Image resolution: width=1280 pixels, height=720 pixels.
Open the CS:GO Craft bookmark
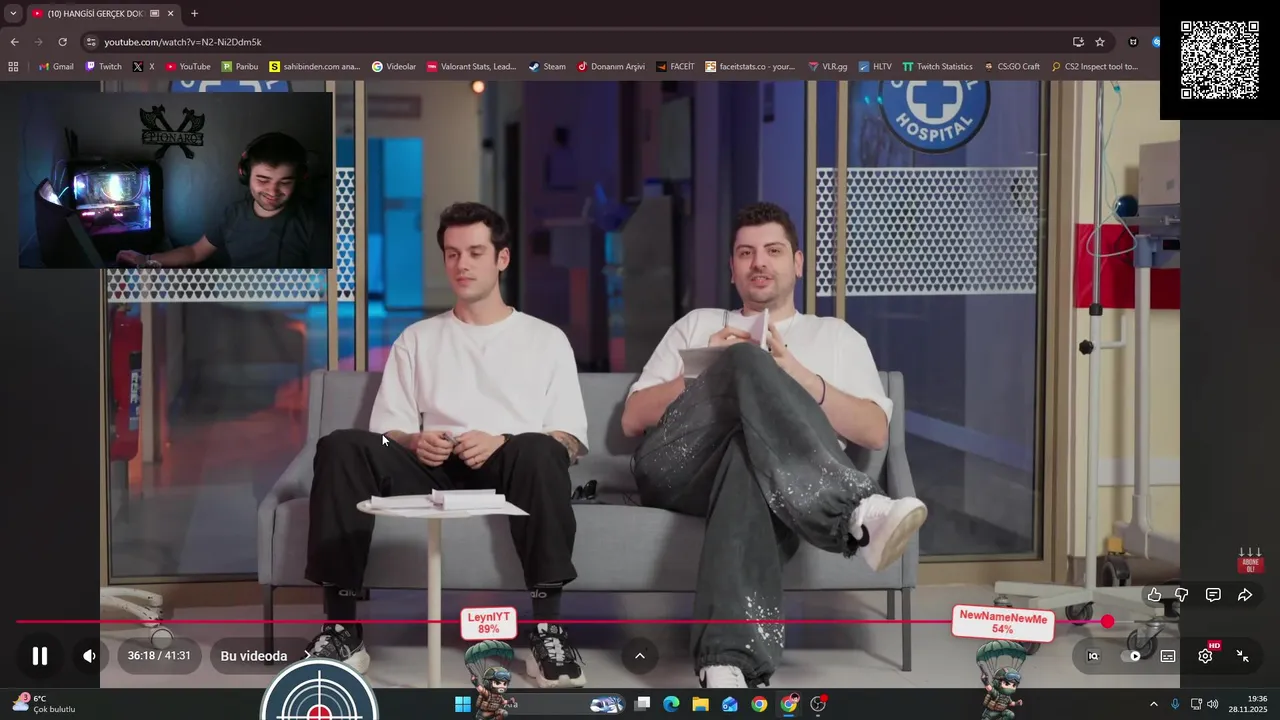(1012, 67)
